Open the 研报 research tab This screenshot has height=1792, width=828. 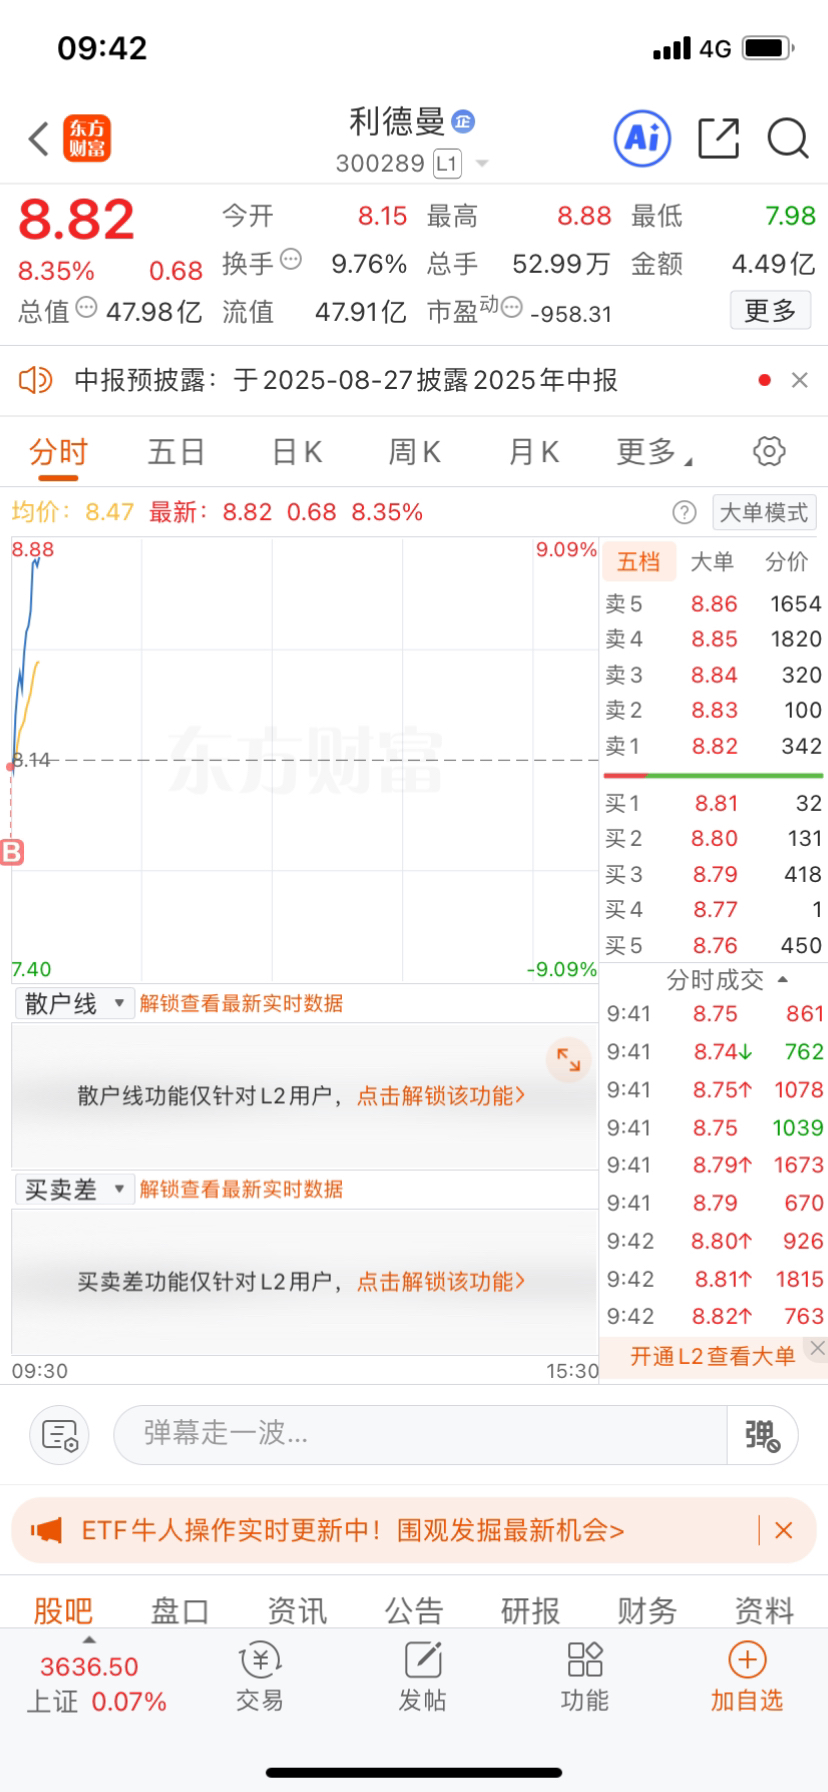coord(531,1610)
